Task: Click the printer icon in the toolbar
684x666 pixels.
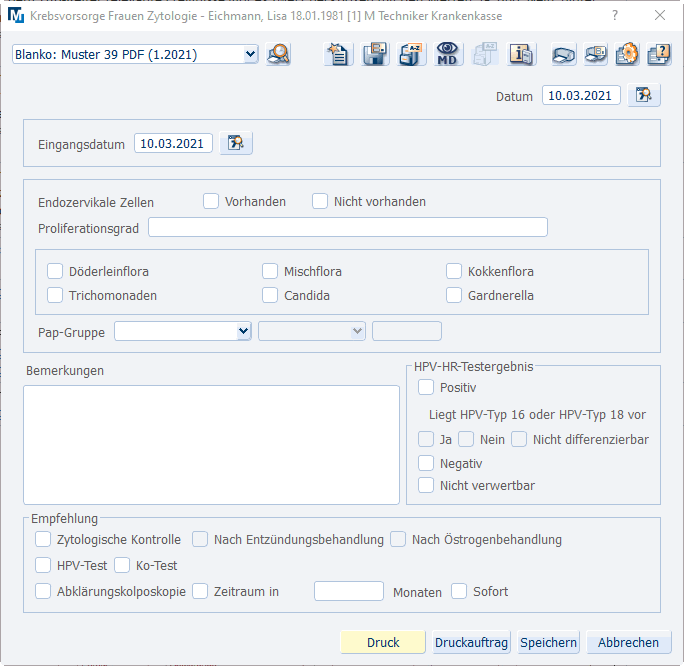Action: click(563, 55)
